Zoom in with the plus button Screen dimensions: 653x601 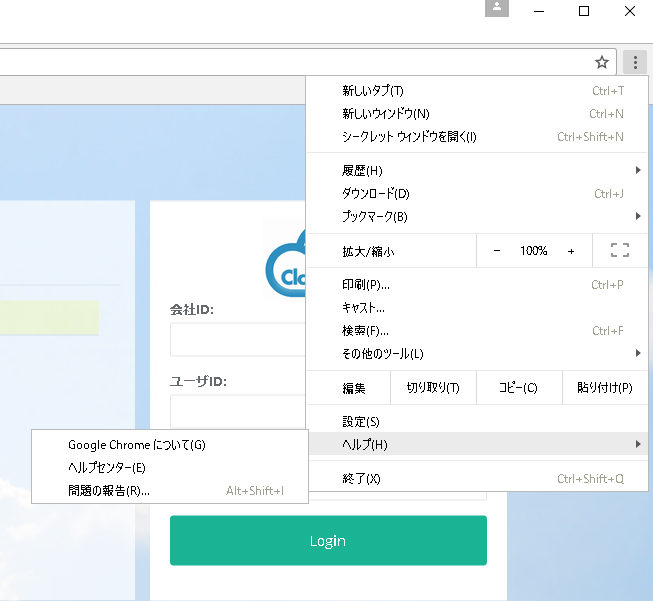[571, 251]
